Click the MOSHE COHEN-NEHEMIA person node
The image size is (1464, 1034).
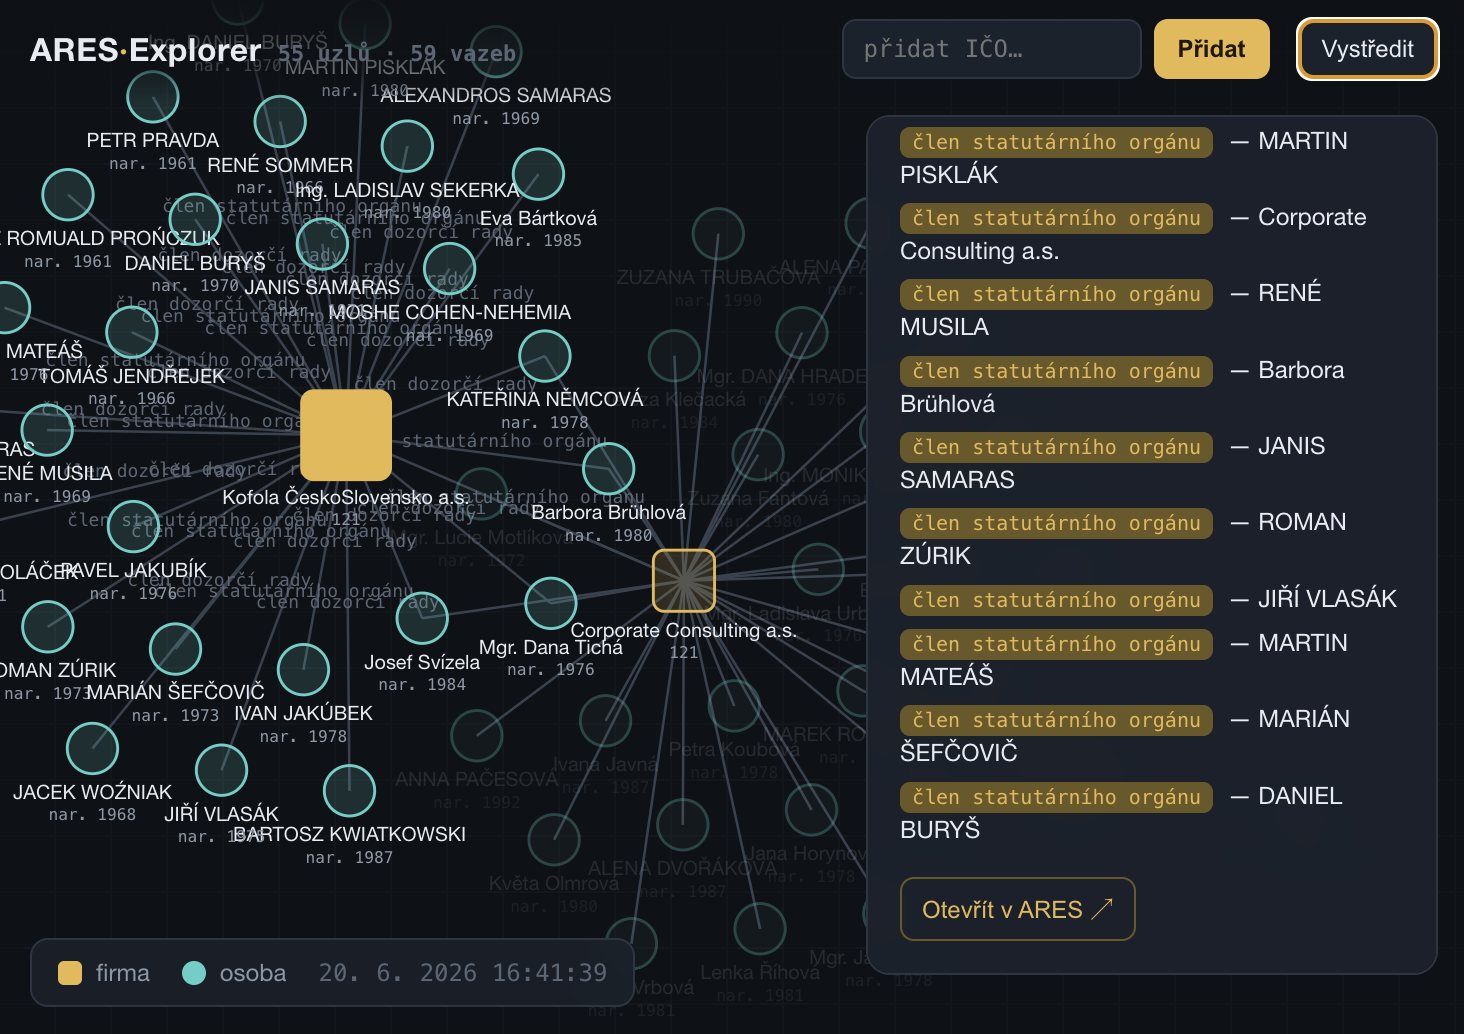pyautogui.click(x=449, y=268)
